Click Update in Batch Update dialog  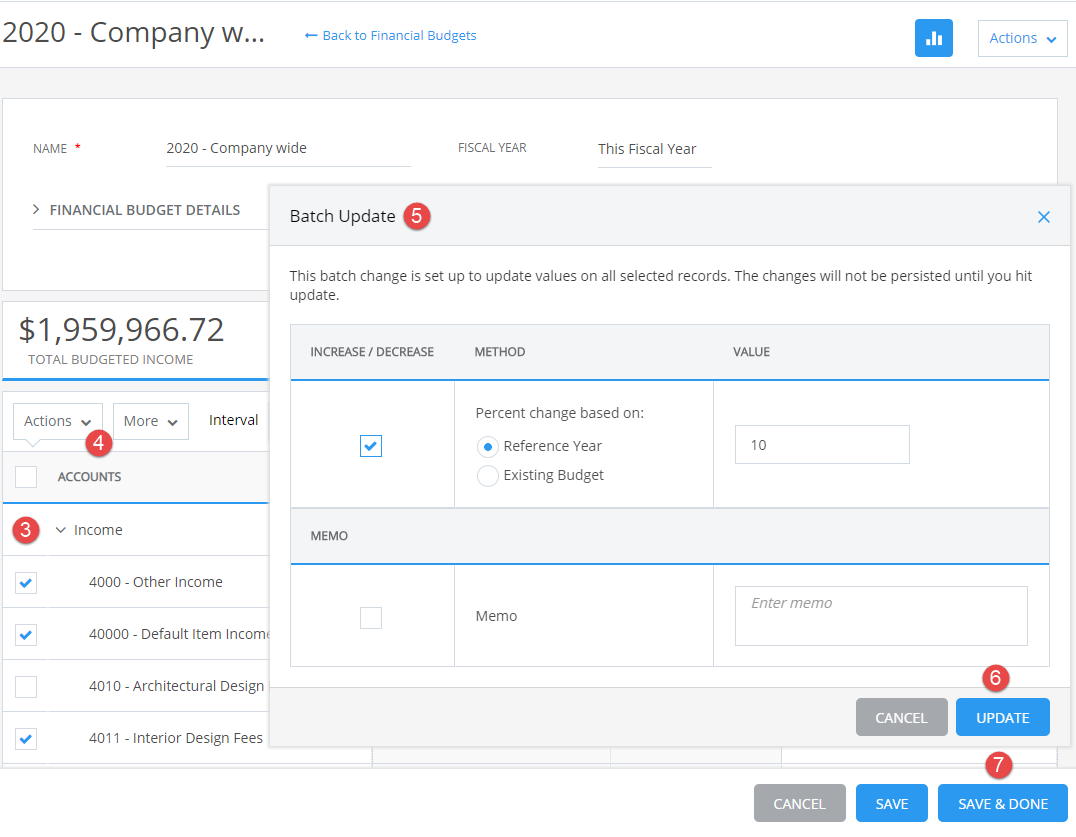[1002, 717]
